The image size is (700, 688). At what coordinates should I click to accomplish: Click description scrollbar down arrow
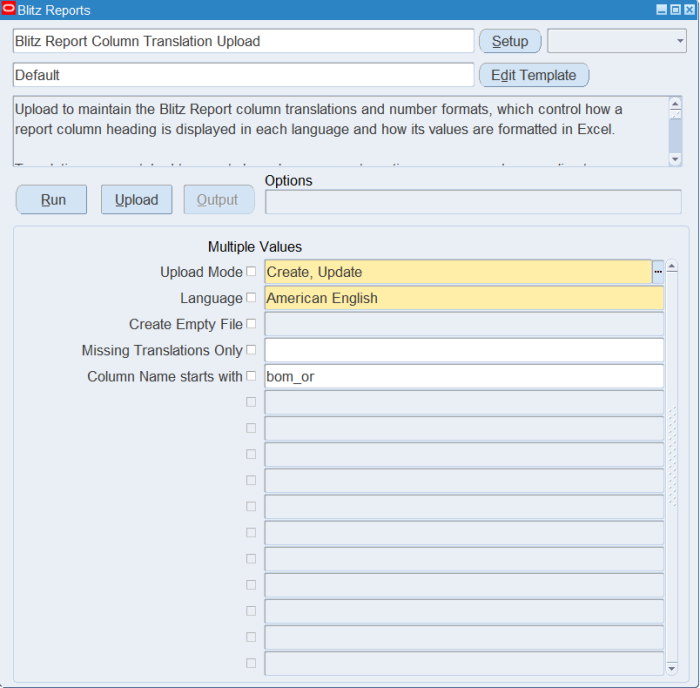tap(675, 159)
